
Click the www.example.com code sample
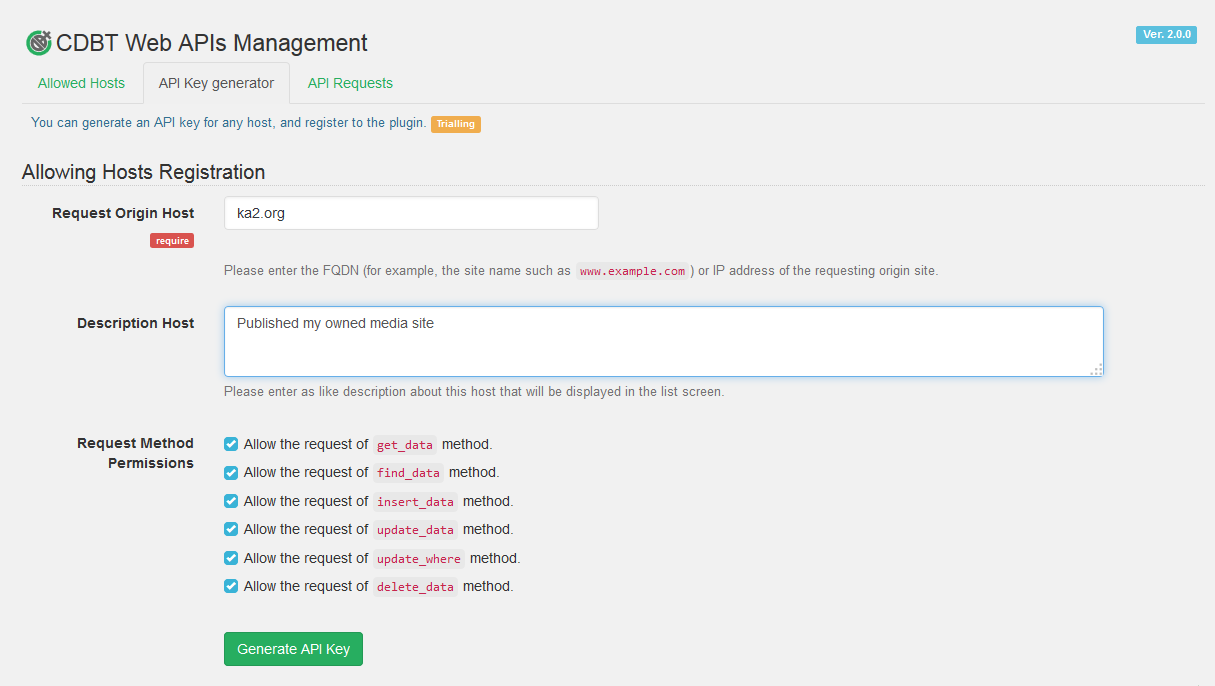632,271
